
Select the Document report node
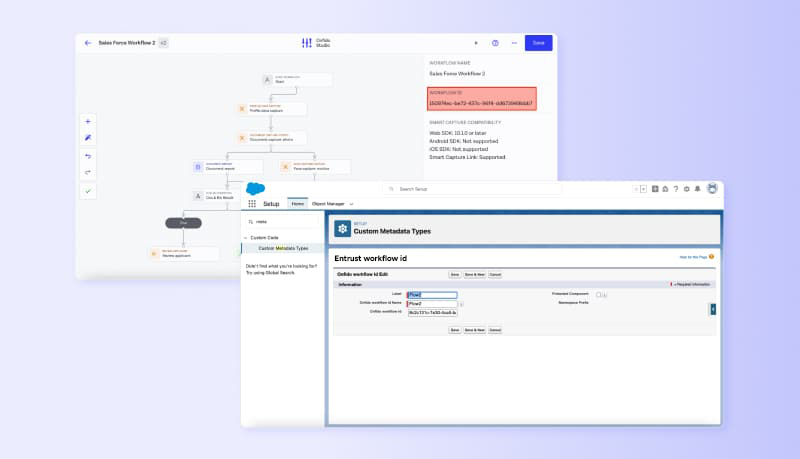228,166
